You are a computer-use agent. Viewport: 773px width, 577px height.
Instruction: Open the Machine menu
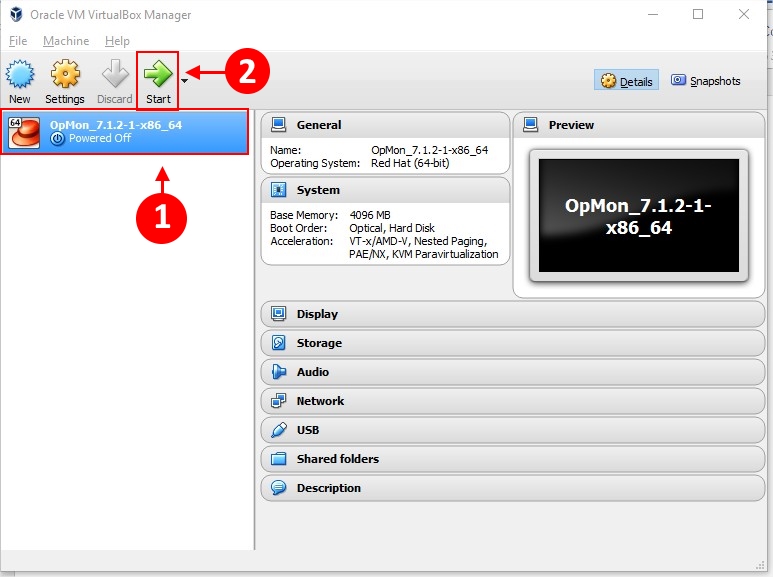click(66, 41)
